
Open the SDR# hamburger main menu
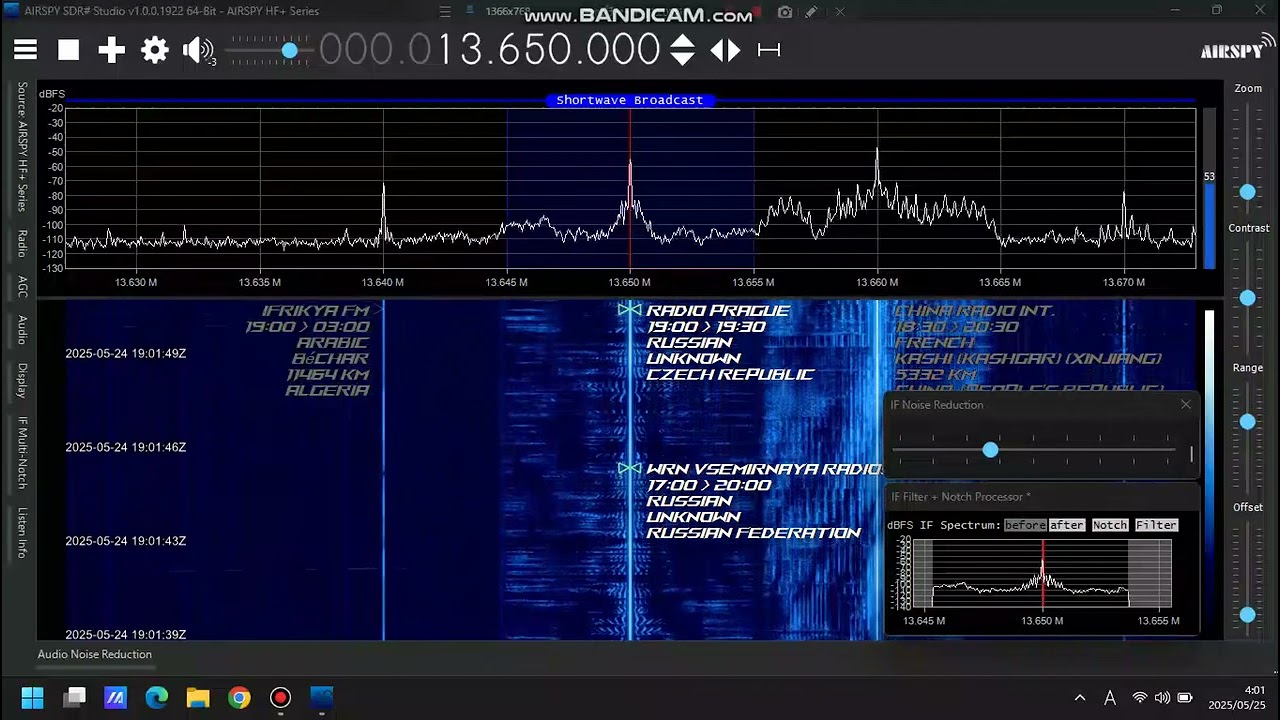coord(25,50)
